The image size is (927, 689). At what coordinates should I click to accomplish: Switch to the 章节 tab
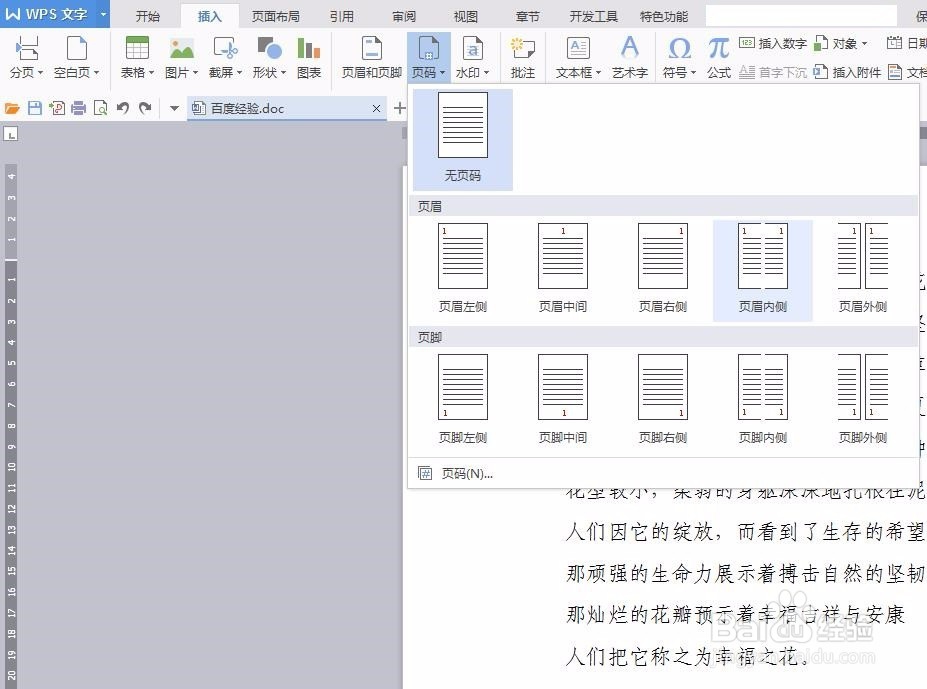coord(527,17)
